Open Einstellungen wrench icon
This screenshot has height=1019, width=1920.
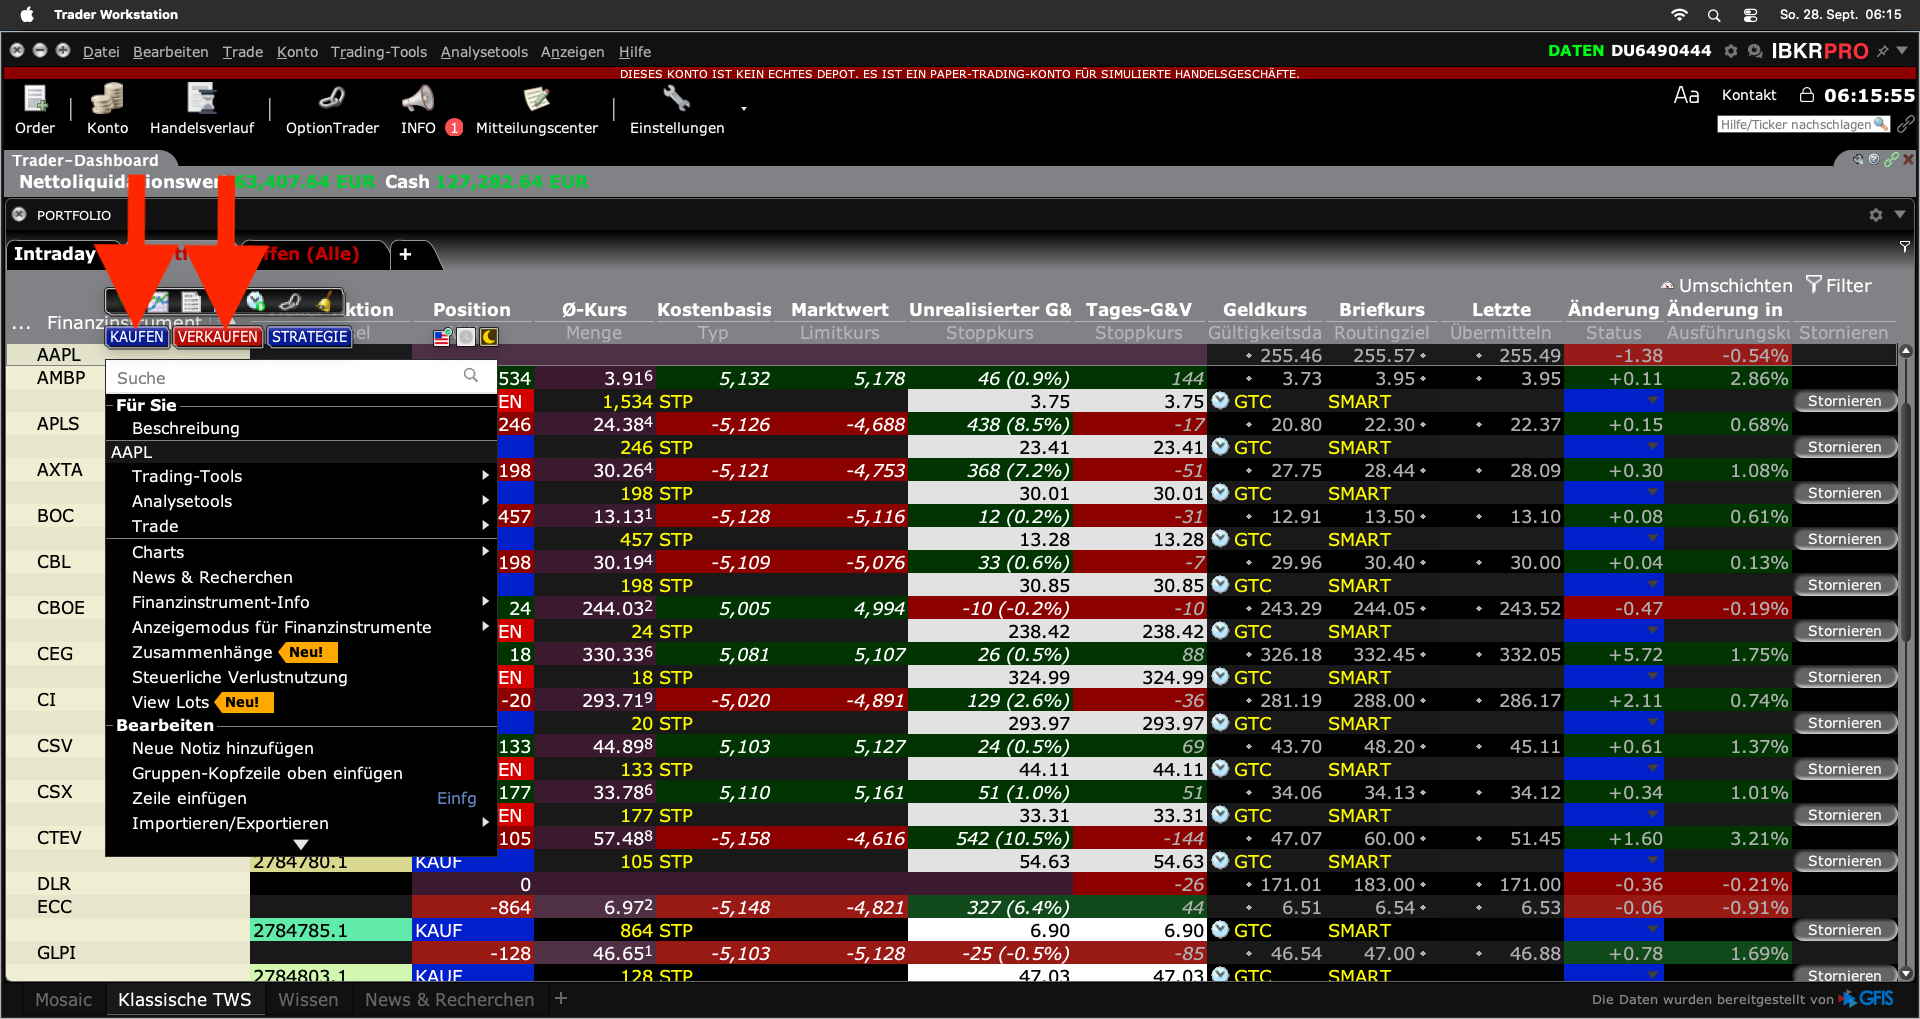pos(676,99)
